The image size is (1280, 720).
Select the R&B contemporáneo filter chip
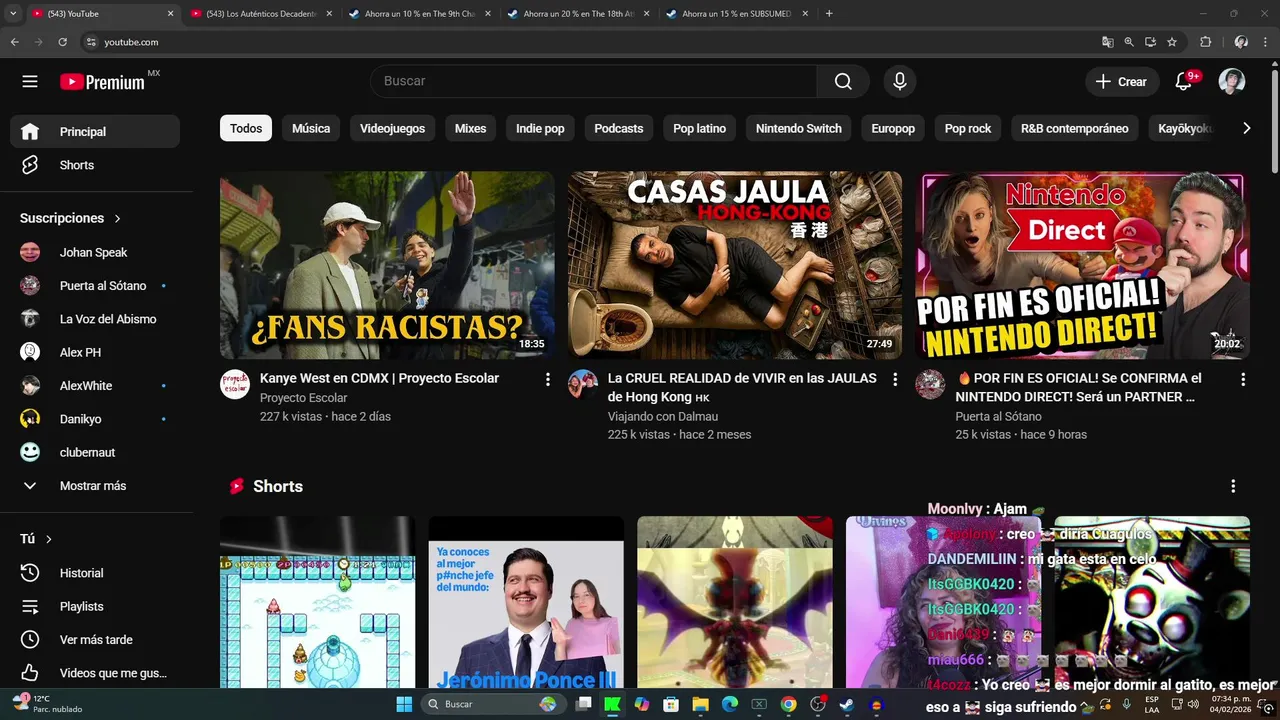[1074, 128]
